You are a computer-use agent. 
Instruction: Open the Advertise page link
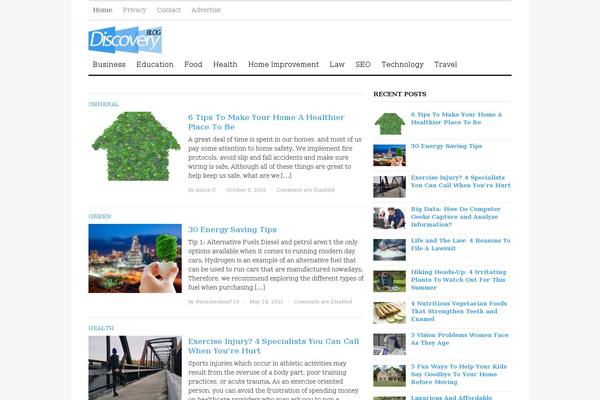[x=206, y=10]
